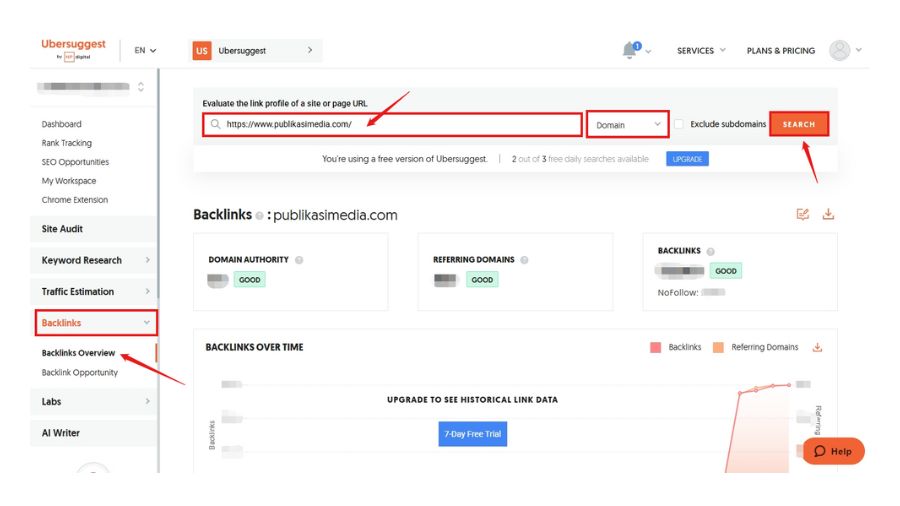This screenshot has height=506, width=900.
Task: Open Rank Tracking page
Action: [x=67, y=143]
